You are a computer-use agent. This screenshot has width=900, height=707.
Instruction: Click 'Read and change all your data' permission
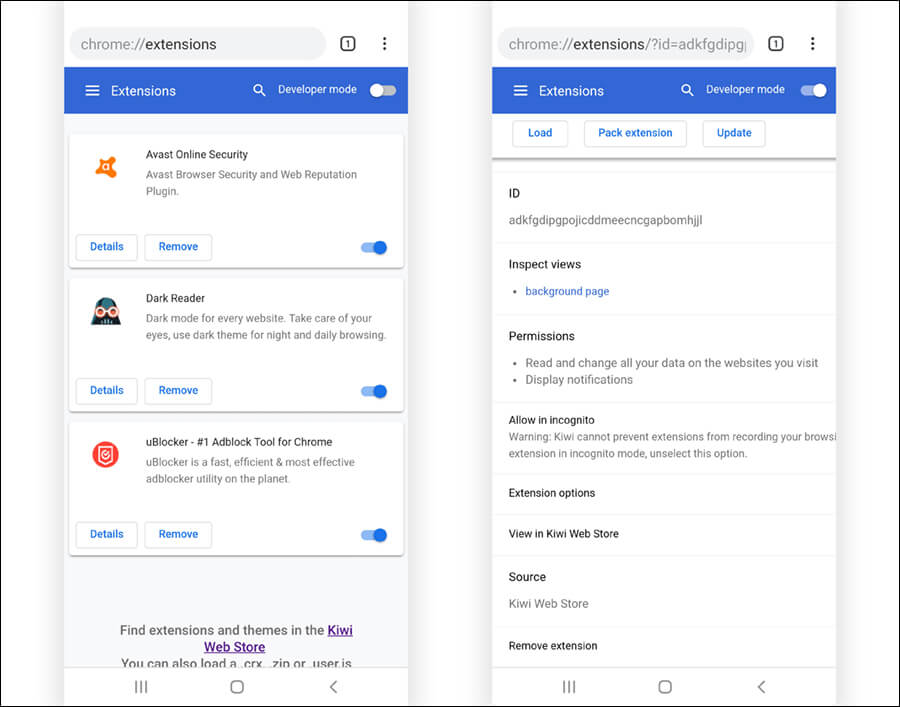672,363
